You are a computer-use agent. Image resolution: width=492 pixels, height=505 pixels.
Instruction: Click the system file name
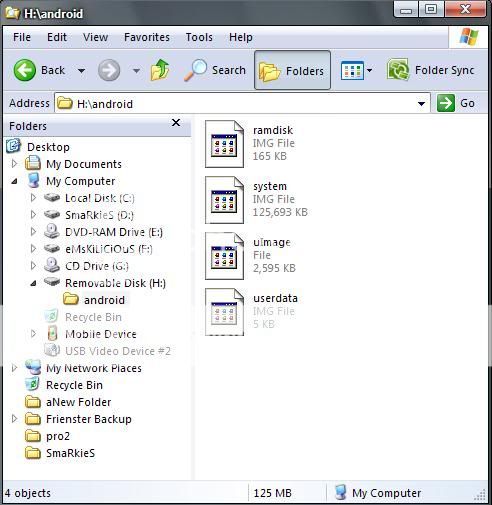270,186
